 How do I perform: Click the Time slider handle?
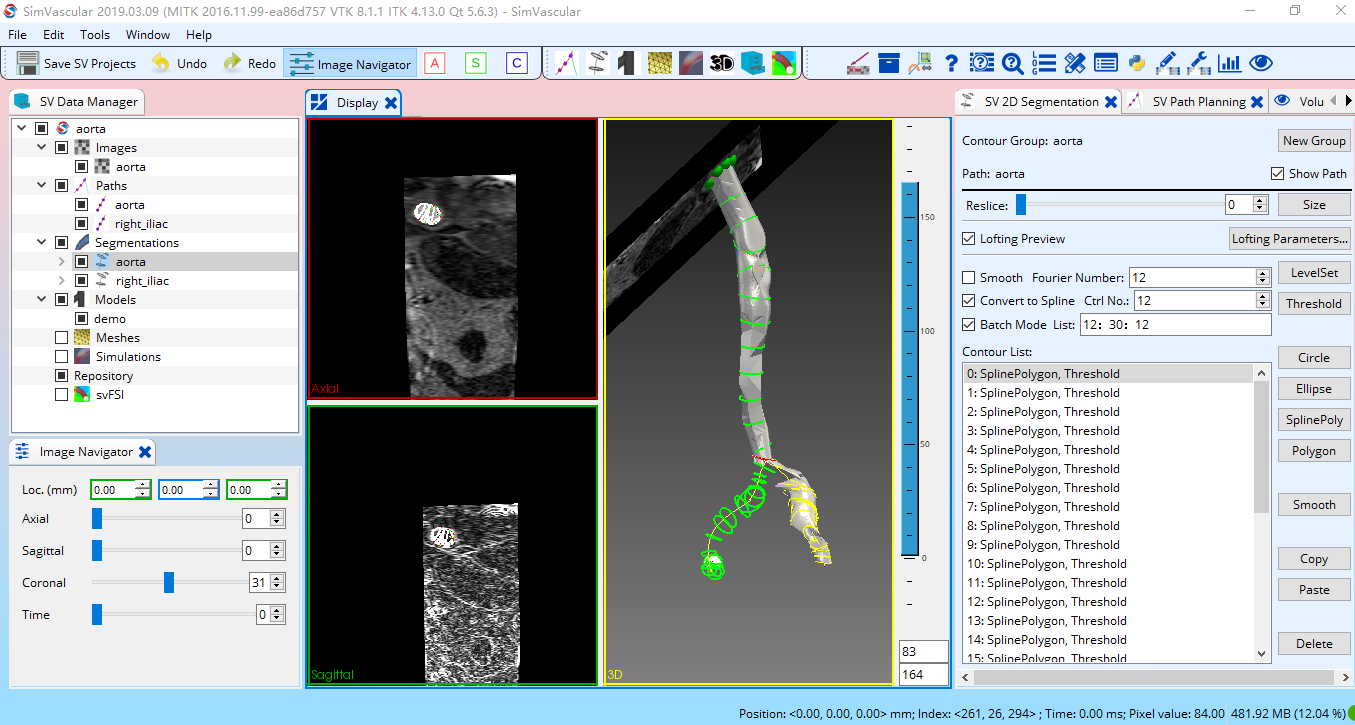click(x=97, y=614)
